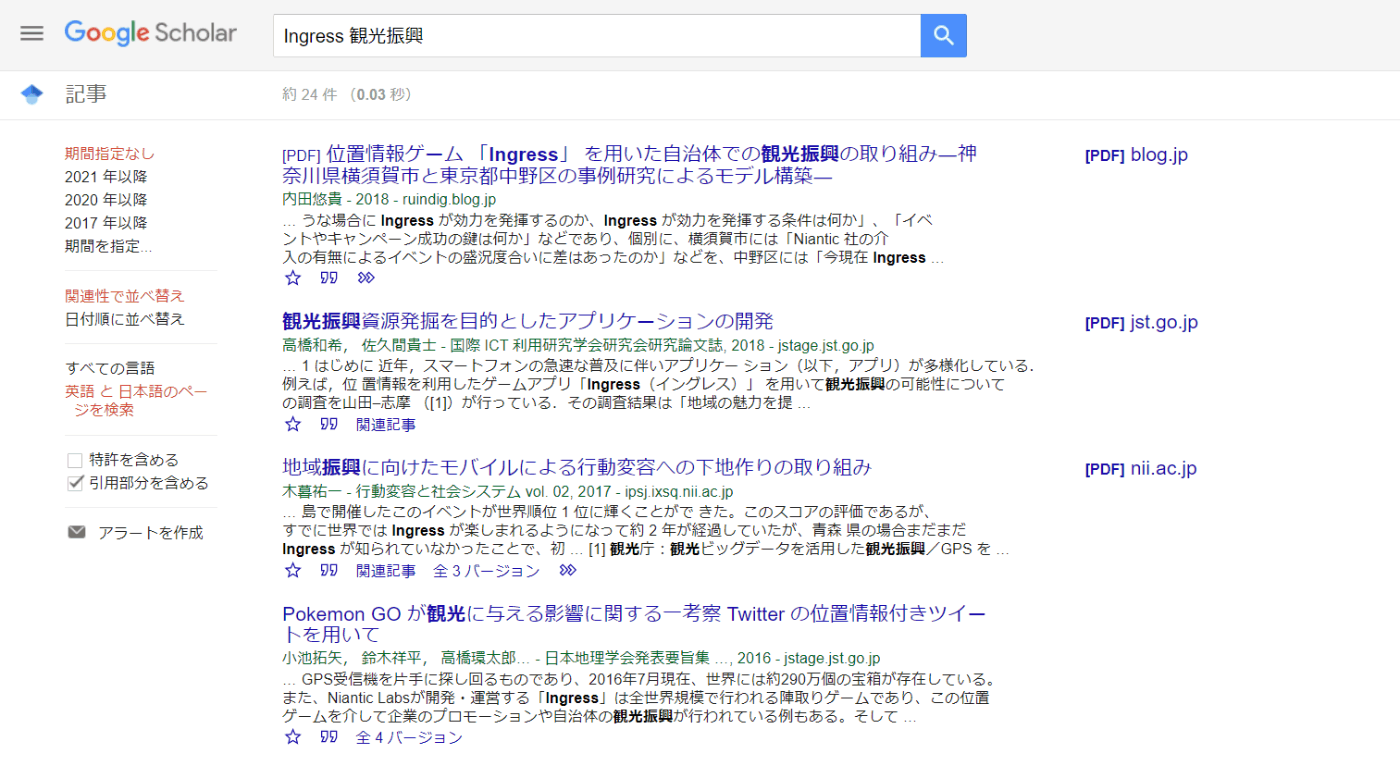Star the 地域振興に向けたモバイル article

pyautogui.click(x=292, y=570)
